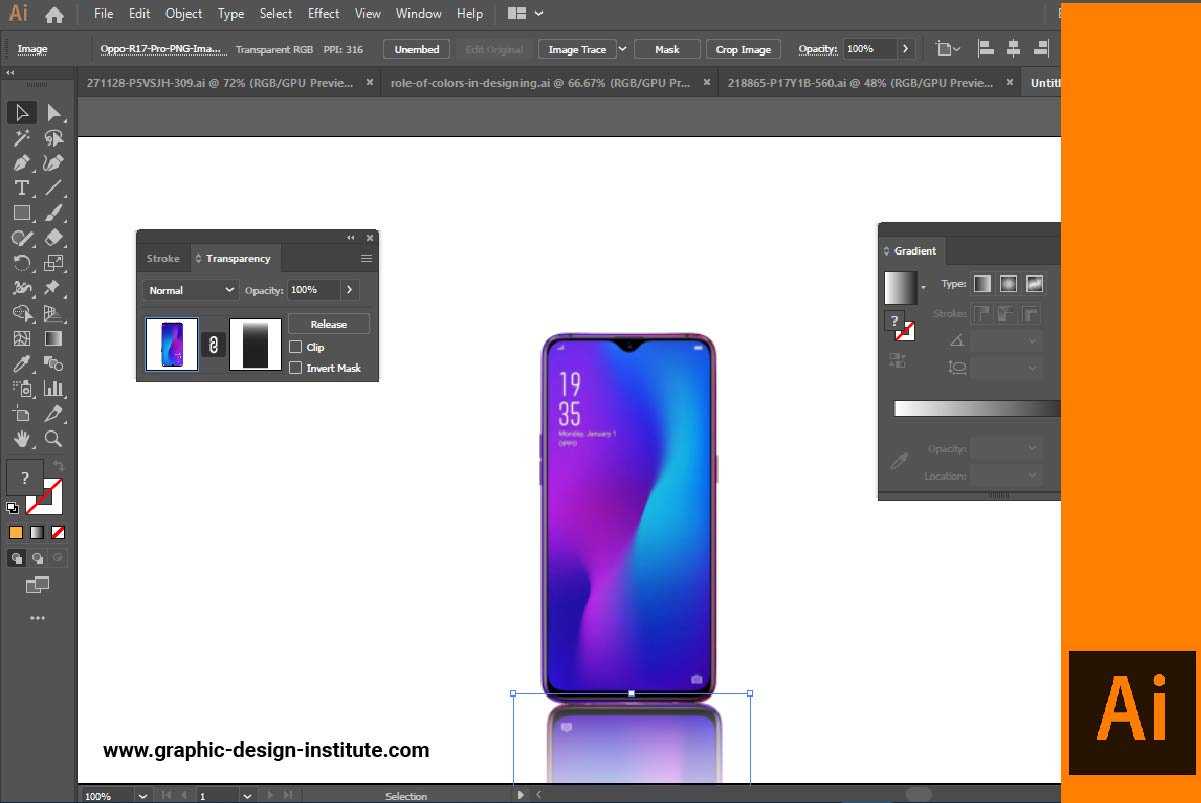Click the Unembed button

point(417,49)
